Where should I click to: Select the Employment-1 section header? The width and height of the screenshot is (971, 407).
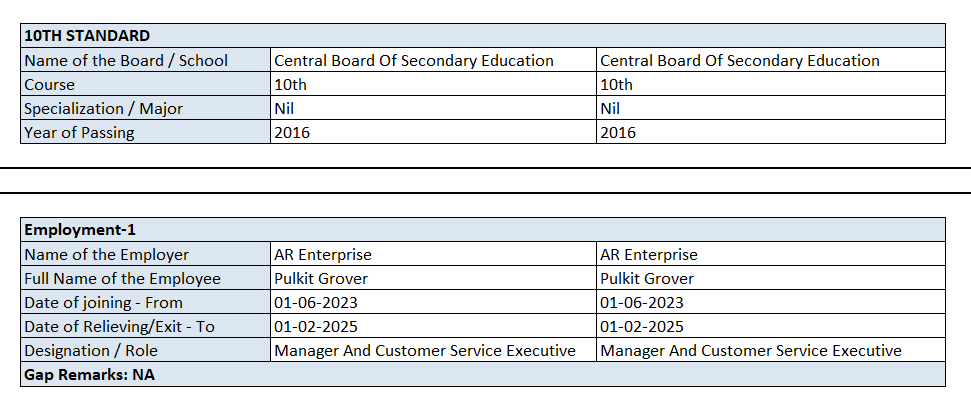pyautogui.click(x=79, y=230)
